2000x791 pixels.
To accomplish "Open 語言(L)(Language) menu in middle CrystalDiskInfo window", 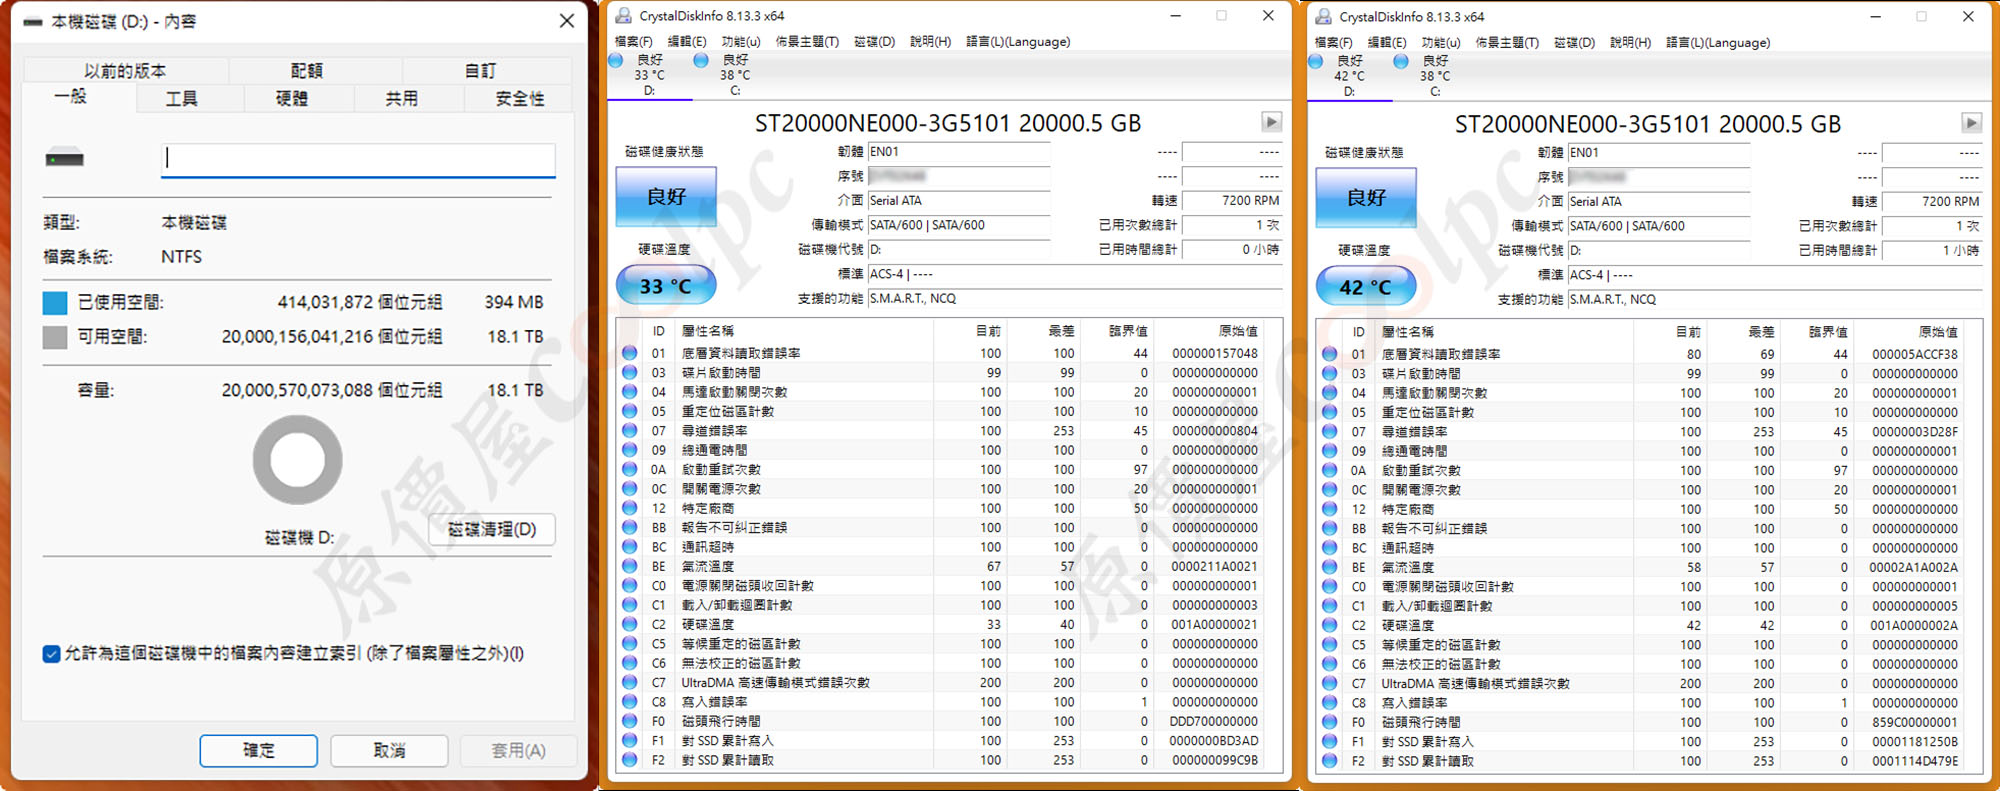I will pos(1017,42).
